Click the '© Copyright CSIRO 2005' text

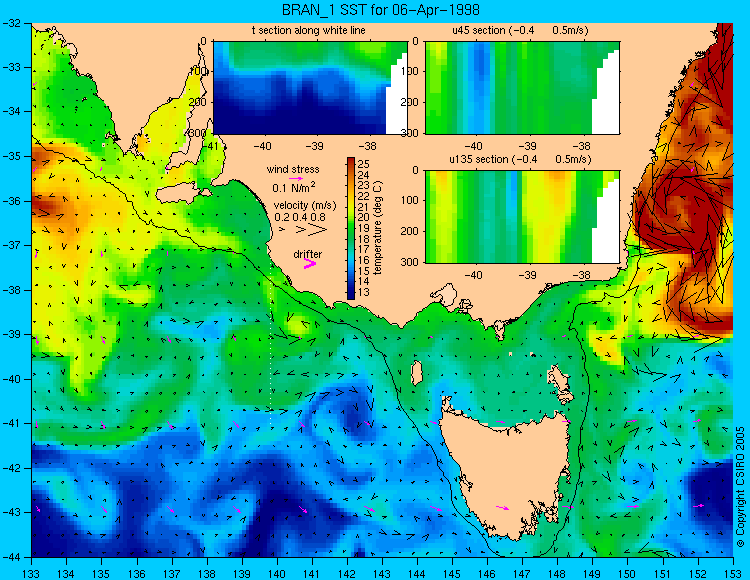(x=740, y=486)
